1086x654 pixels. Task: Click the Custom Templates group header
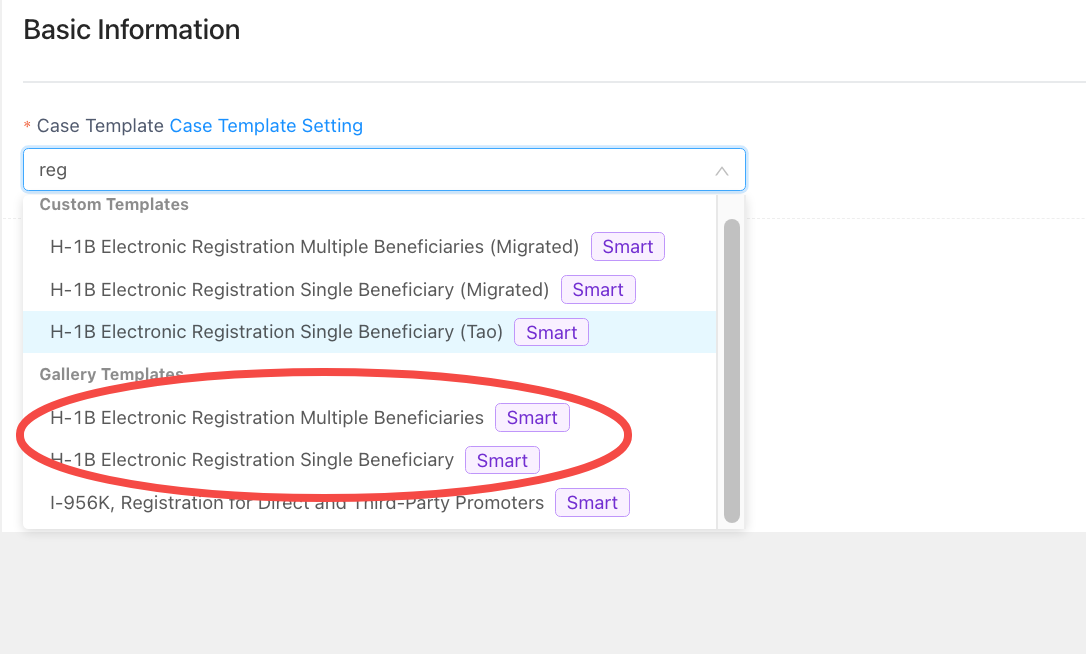tap(114, 205)
